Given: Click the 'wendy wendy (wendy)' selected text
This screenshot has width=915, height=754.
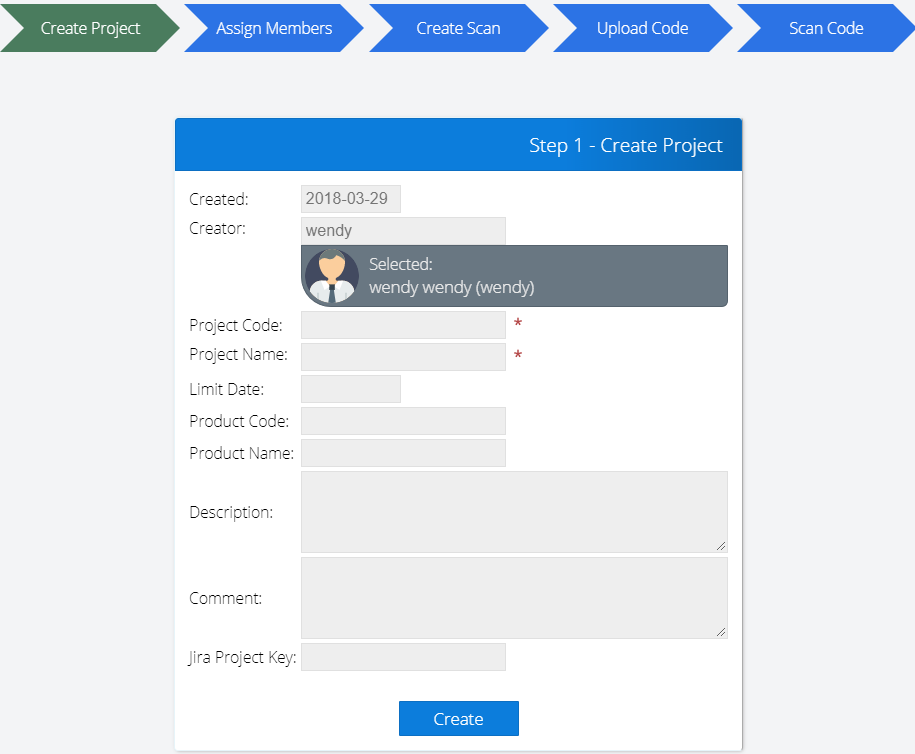Looking at the screenshot, I should tap(452, 288).
